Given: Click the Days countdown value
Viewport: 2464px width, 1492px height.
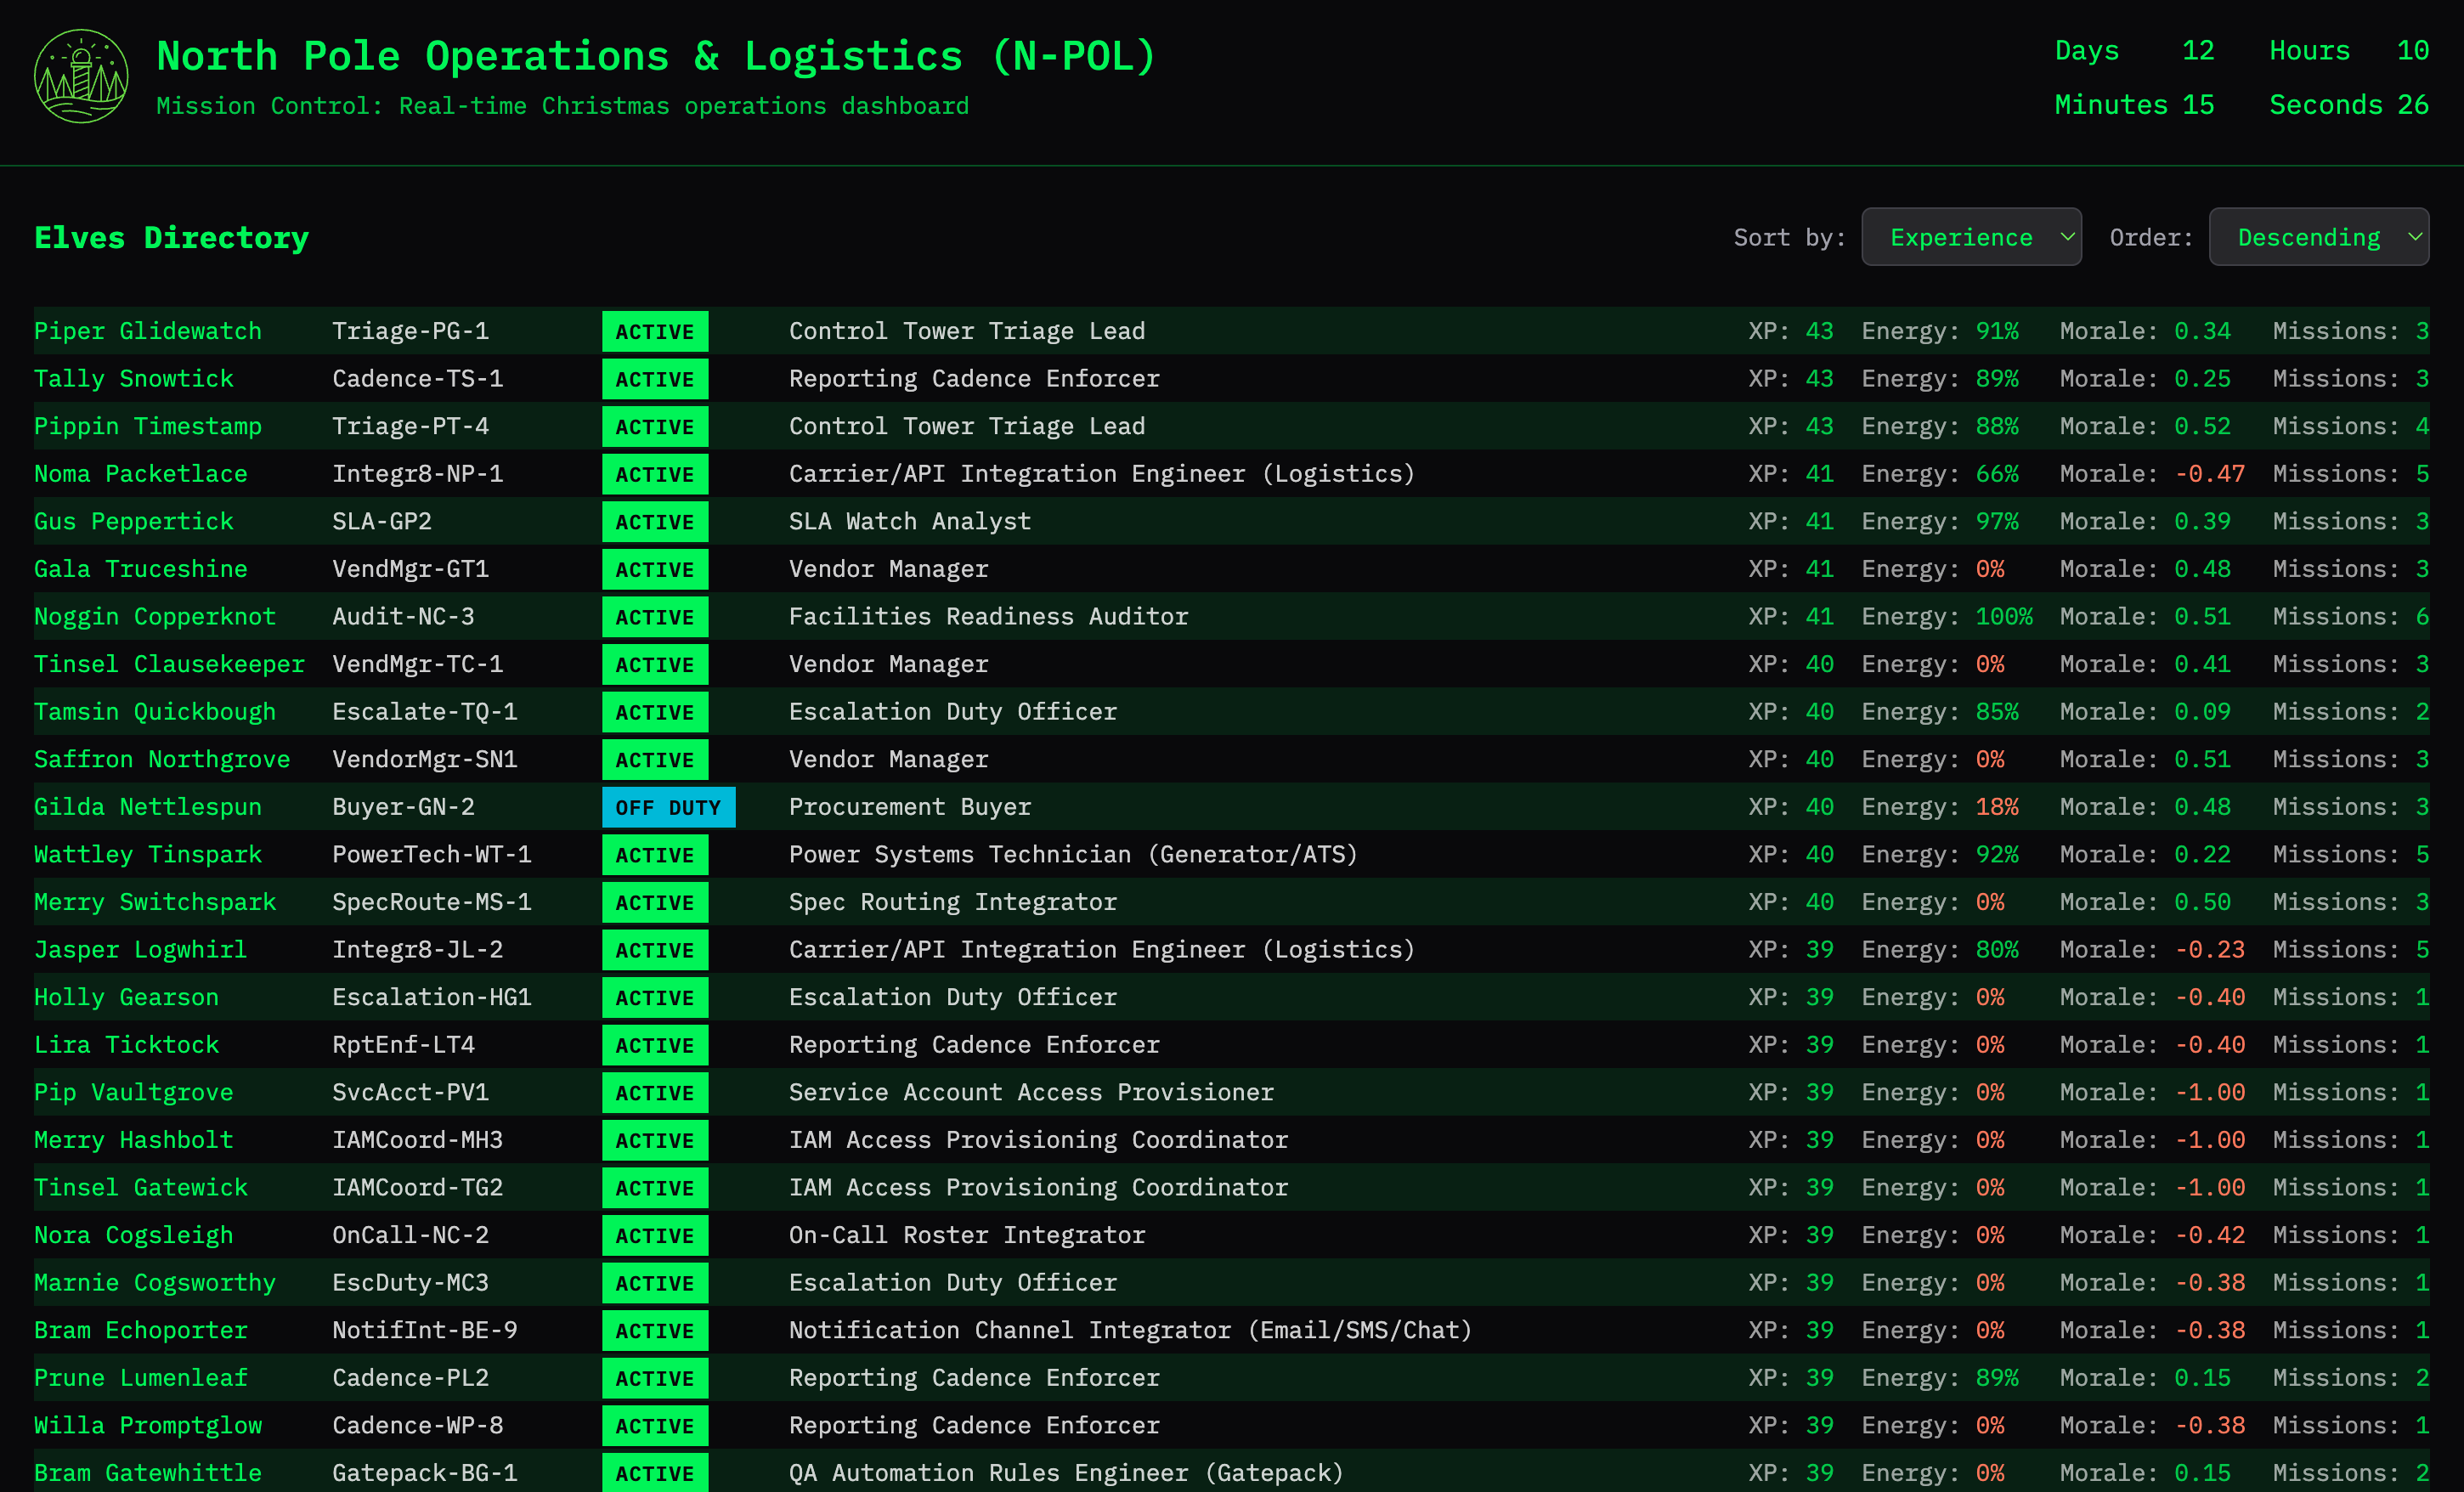Looking at the screenshot, I should point(2197,50).
